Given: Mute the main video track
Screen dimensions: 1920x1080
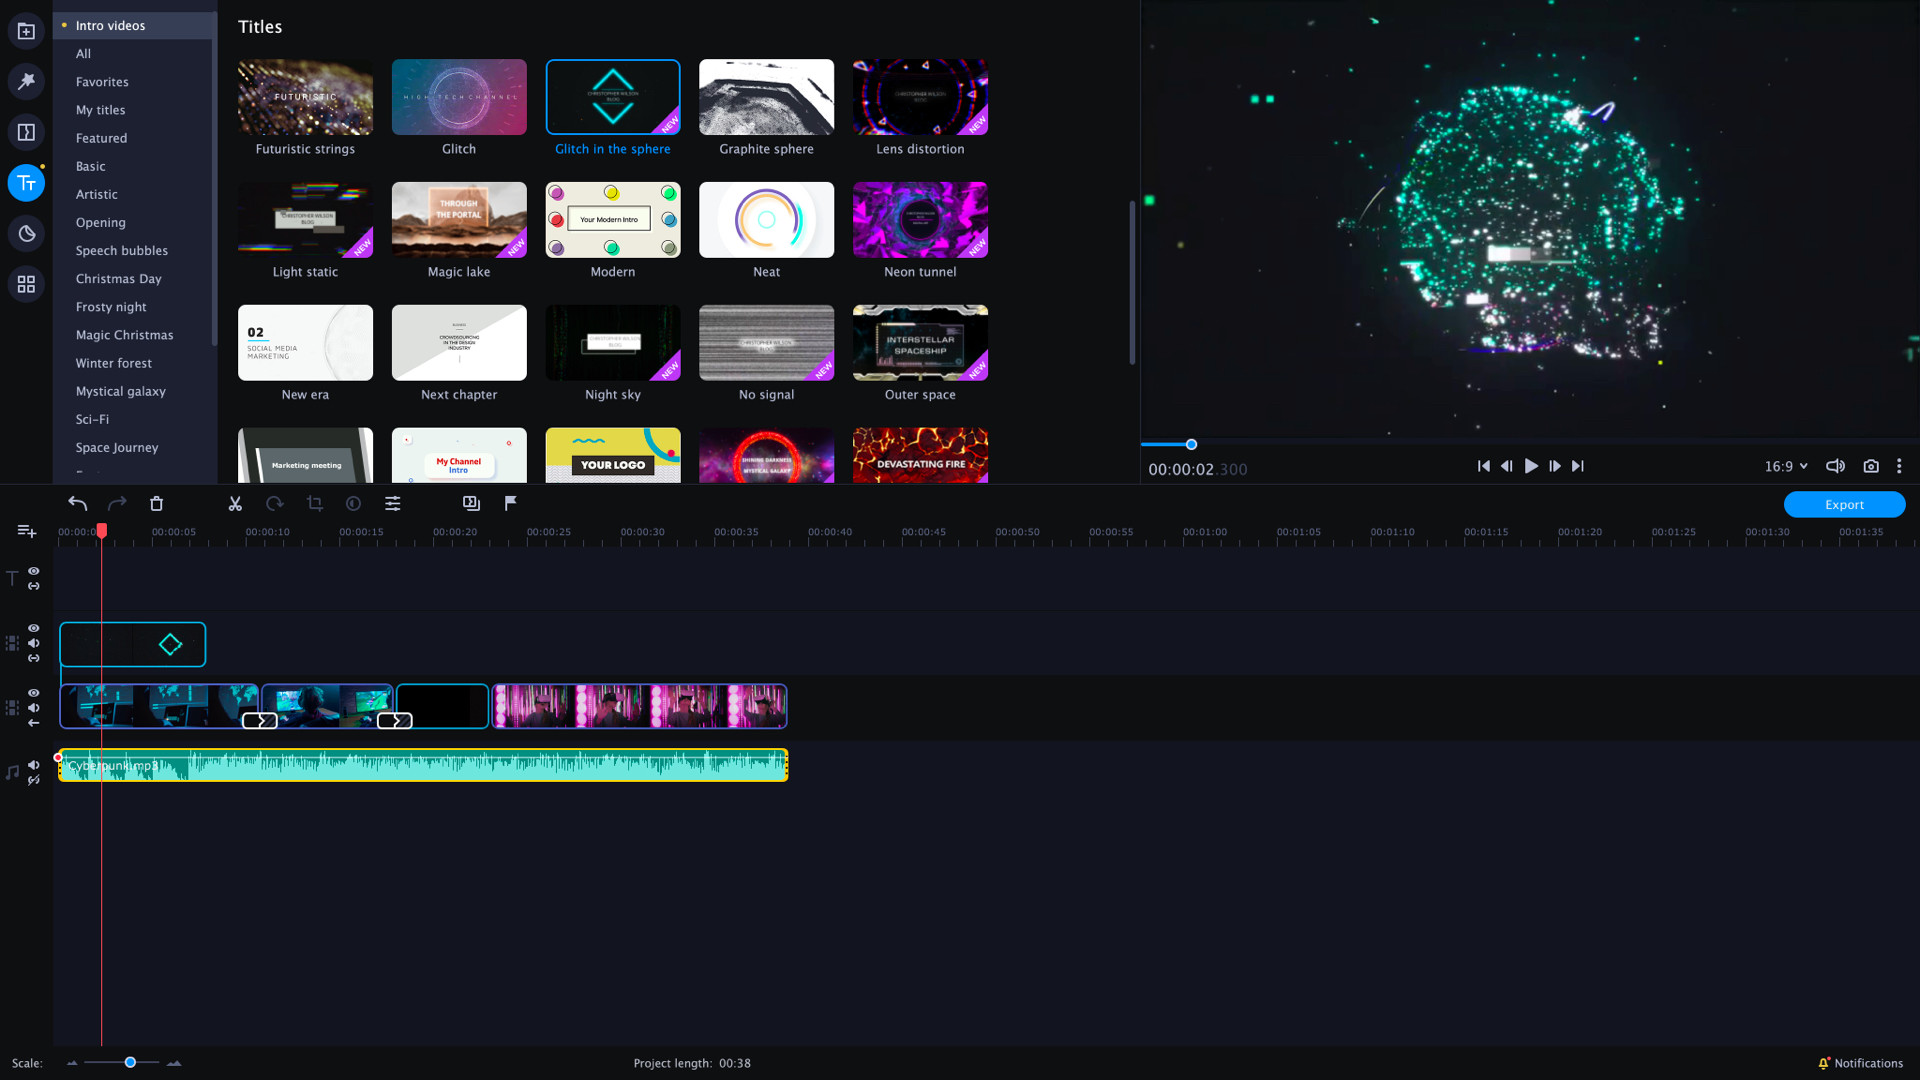Looking at the screenshot, I should 33,708.
